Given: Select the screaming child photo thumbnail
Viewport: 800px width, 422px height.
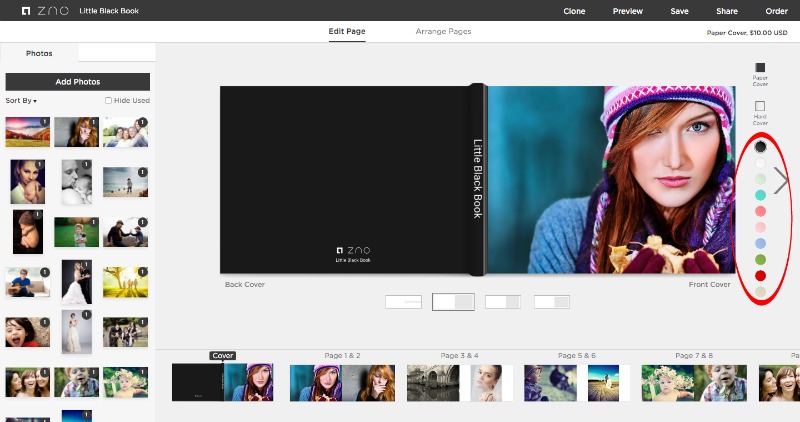Looking at the screenshot, I should (28, 332).
